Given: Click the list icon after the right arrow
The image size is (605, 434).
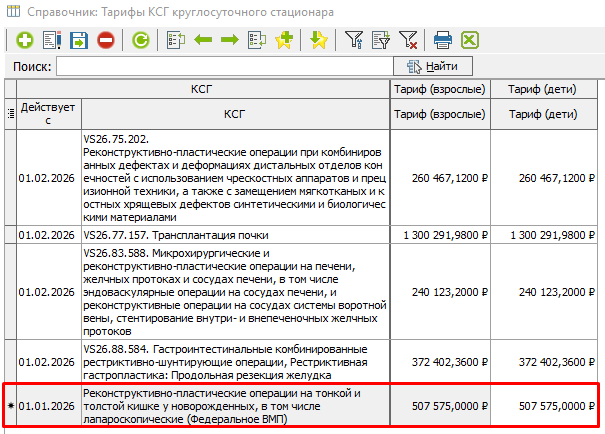Looking at the screenshot, I should (x=257, y=40).
